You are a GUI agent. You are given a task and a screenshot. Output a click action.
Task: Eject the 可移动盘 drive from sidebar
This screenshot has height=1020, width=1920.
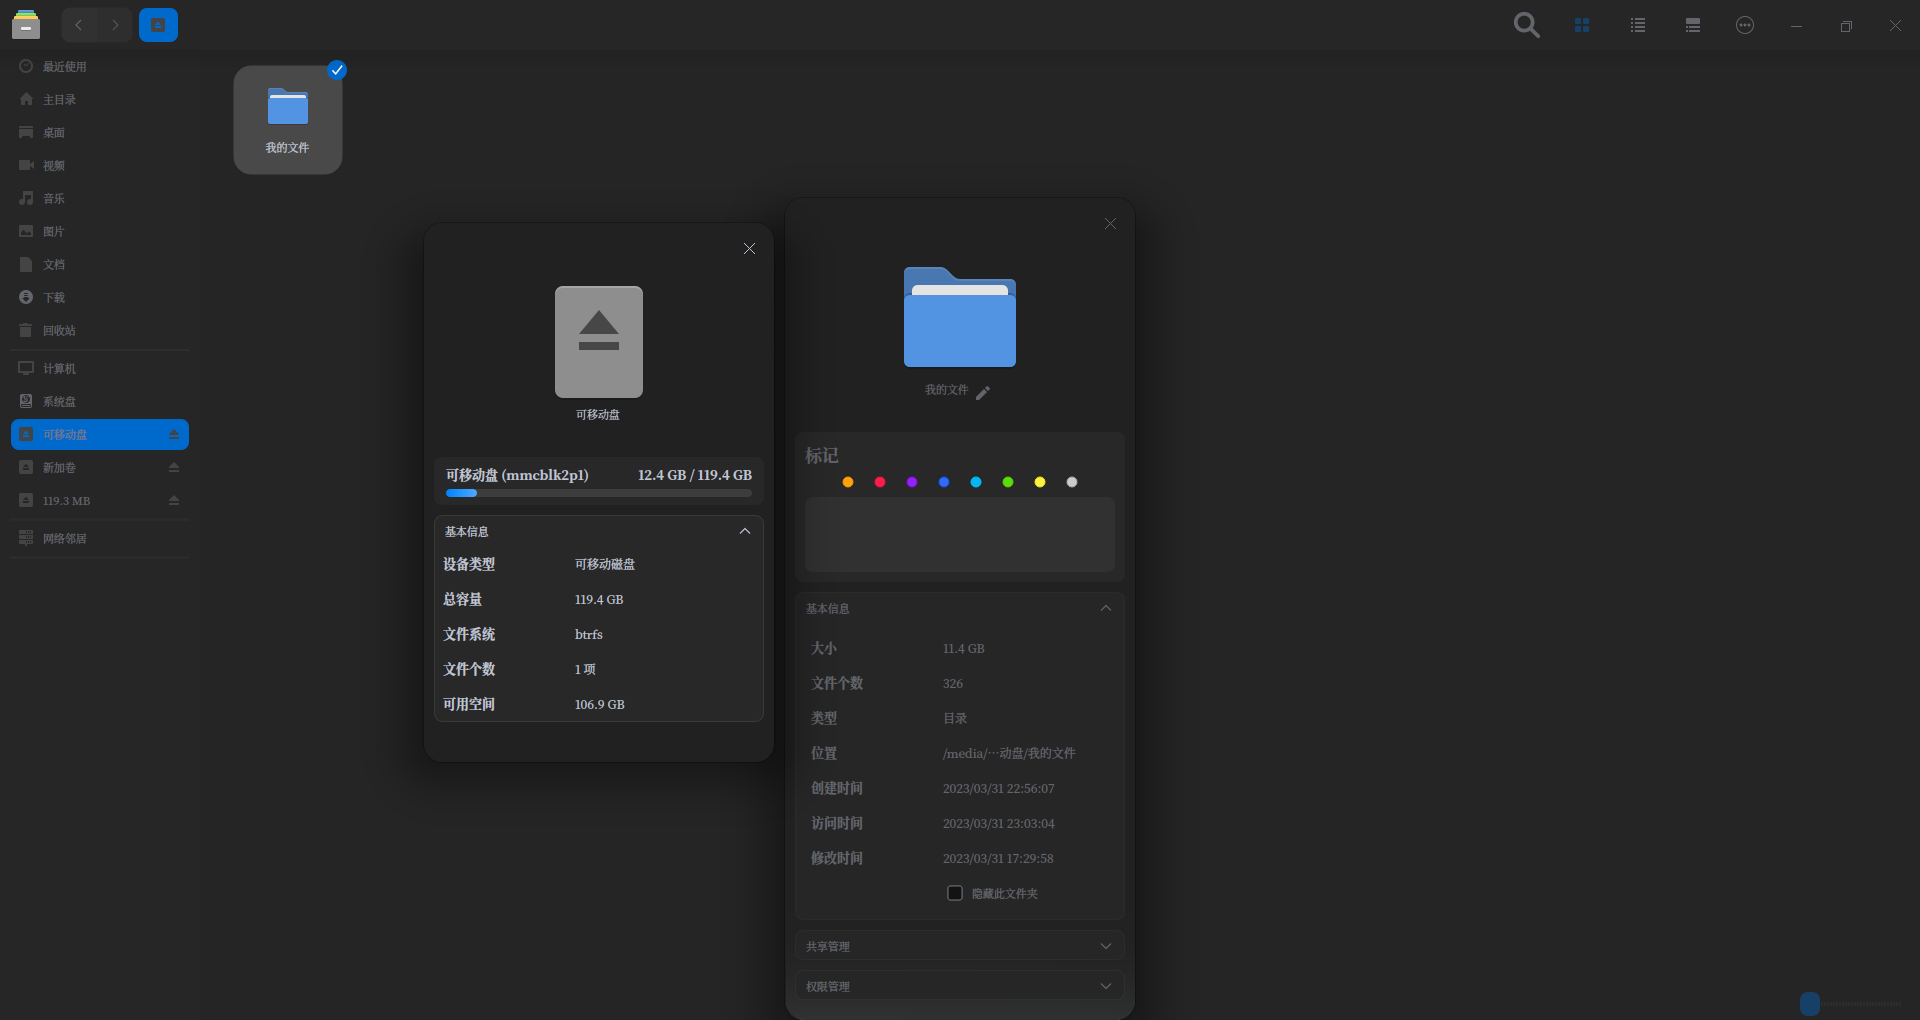click(173, 434)
